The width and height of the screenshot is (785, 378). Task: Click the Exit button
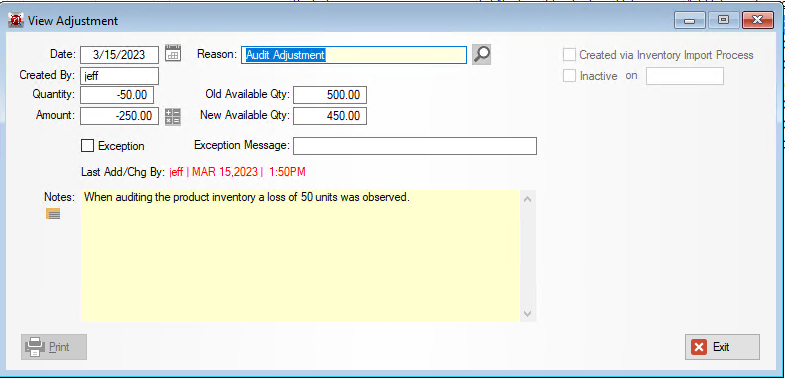(x=722, y=347)
